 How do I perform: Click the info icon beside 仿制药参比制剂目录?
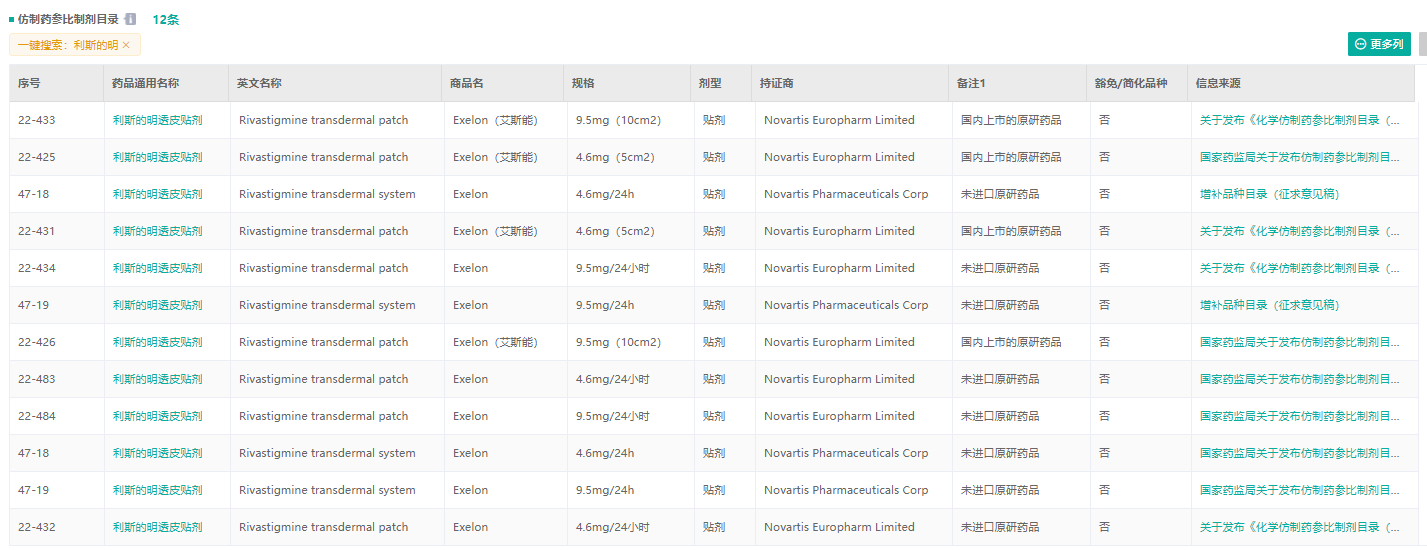click(x=130, y=19)
